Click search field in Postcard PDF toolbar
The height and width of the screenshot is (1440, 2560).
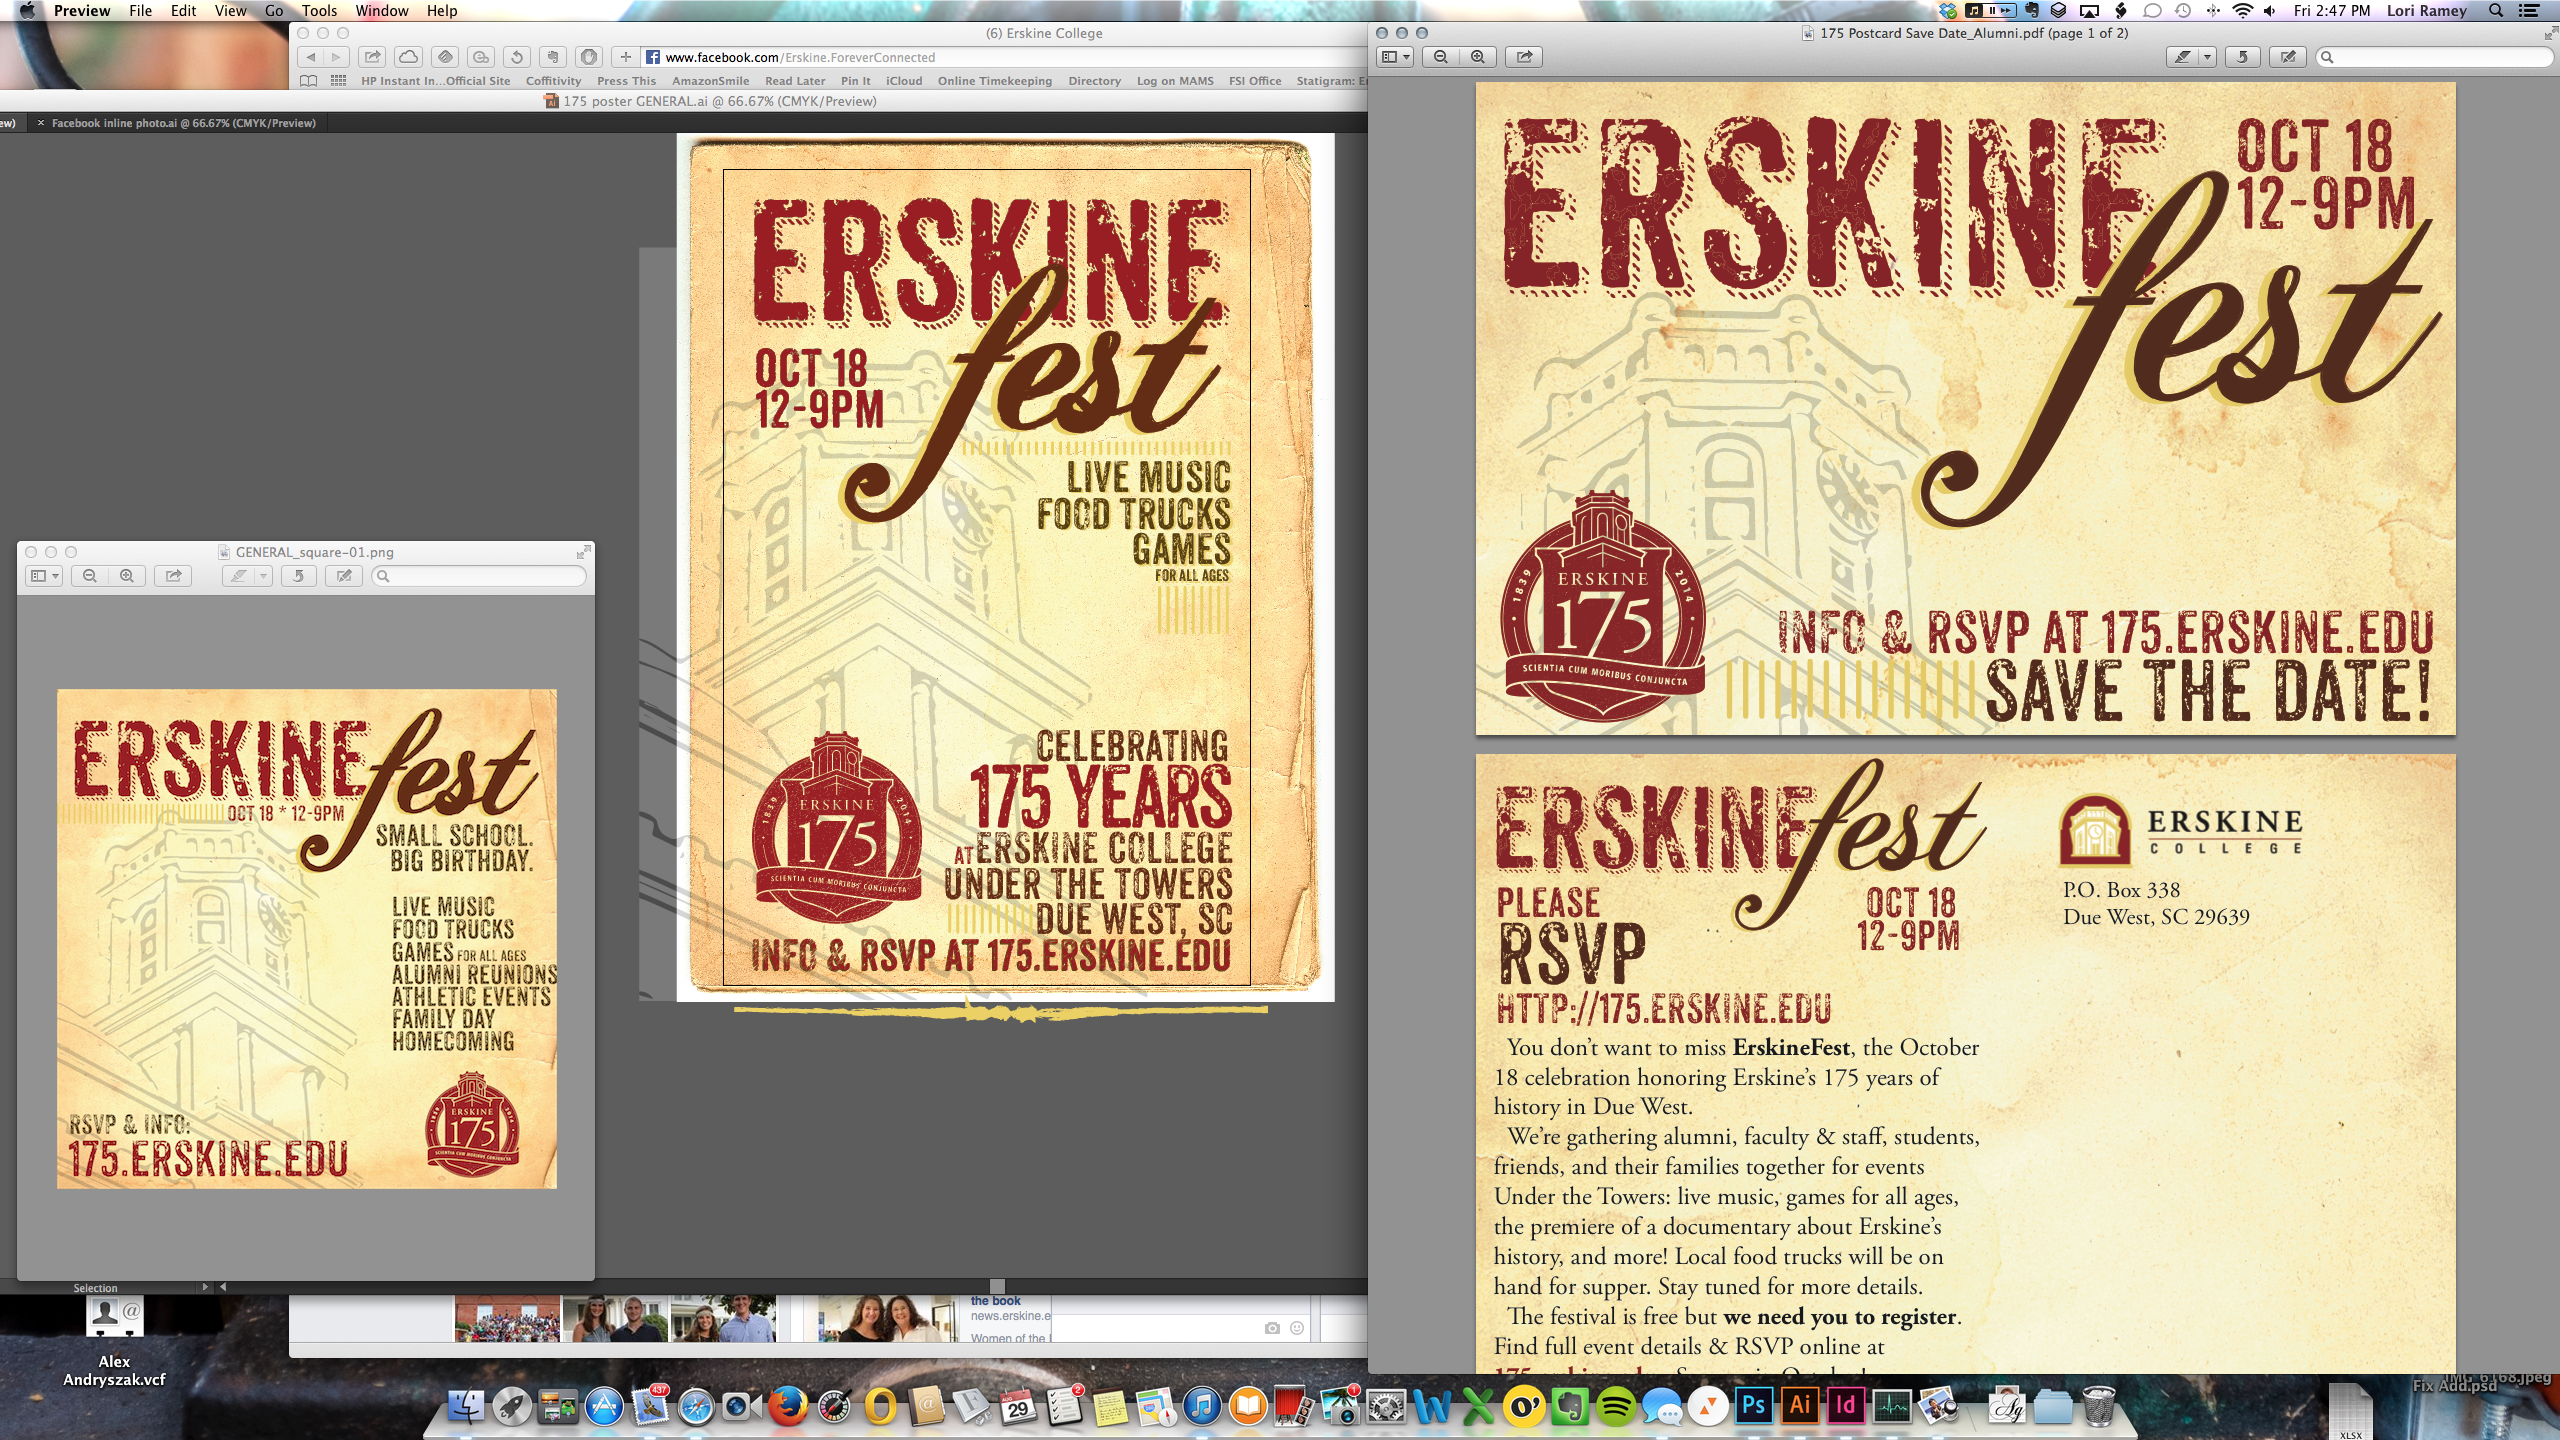[2435, 57]
